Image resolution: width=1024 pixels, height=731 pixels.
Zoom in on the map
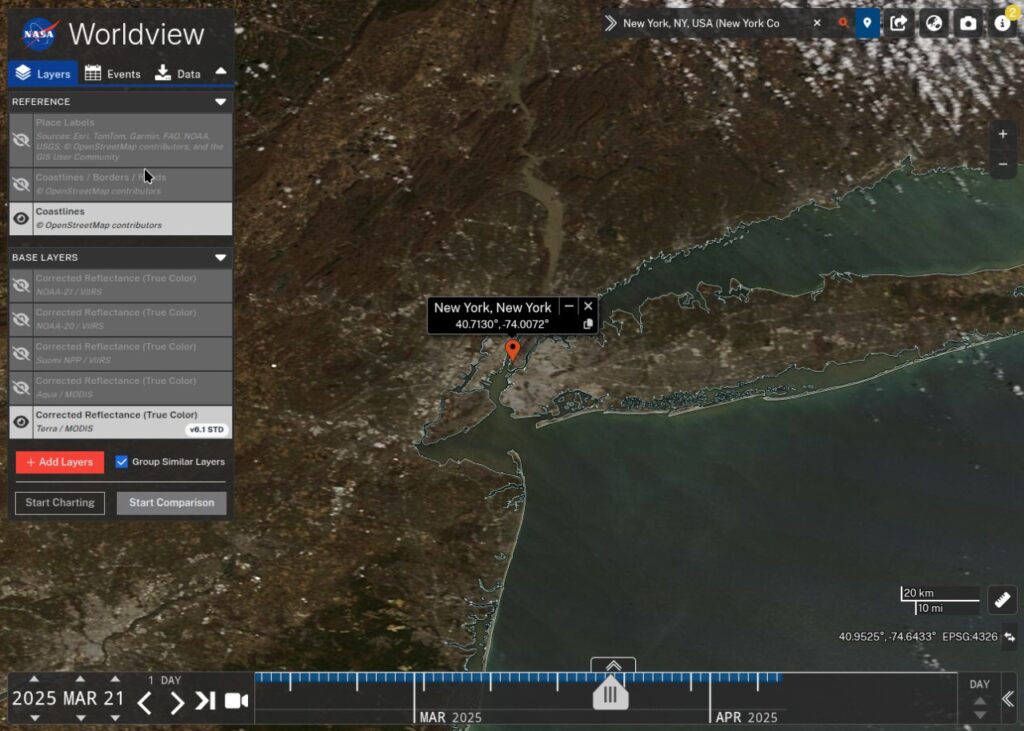click(1002, 134)
